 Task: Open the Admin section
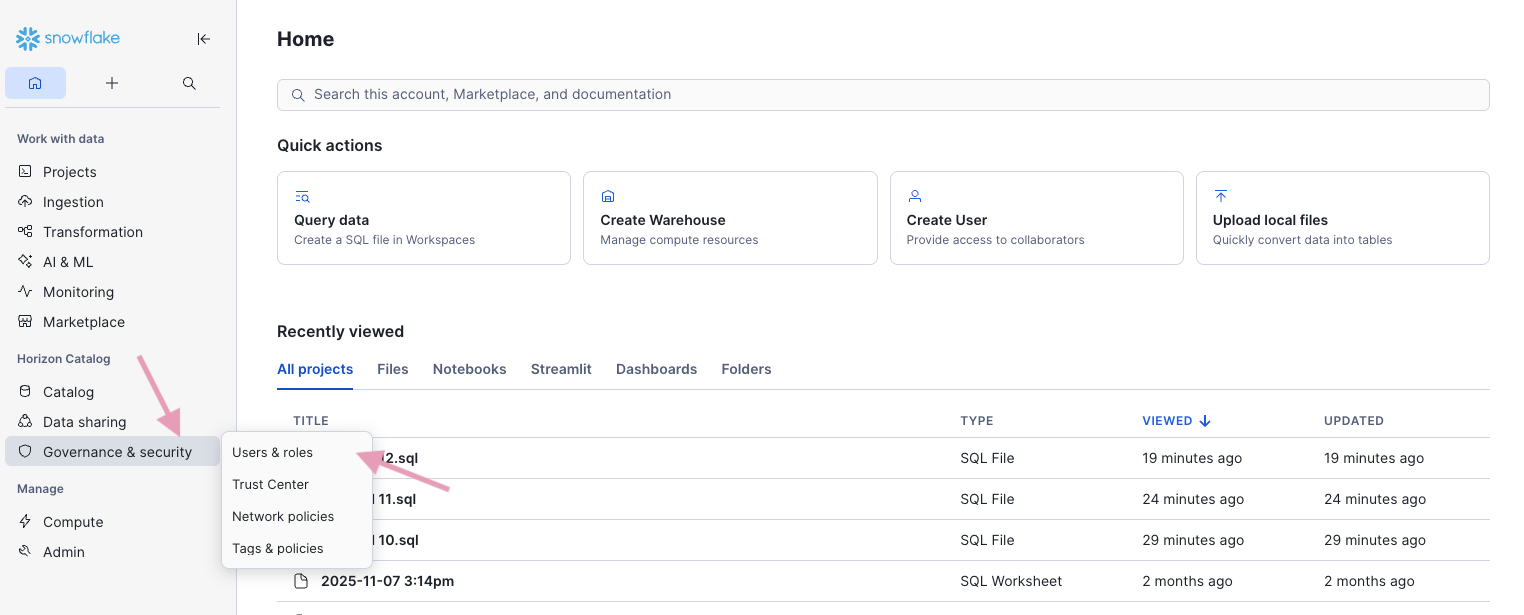click(63, 552)
